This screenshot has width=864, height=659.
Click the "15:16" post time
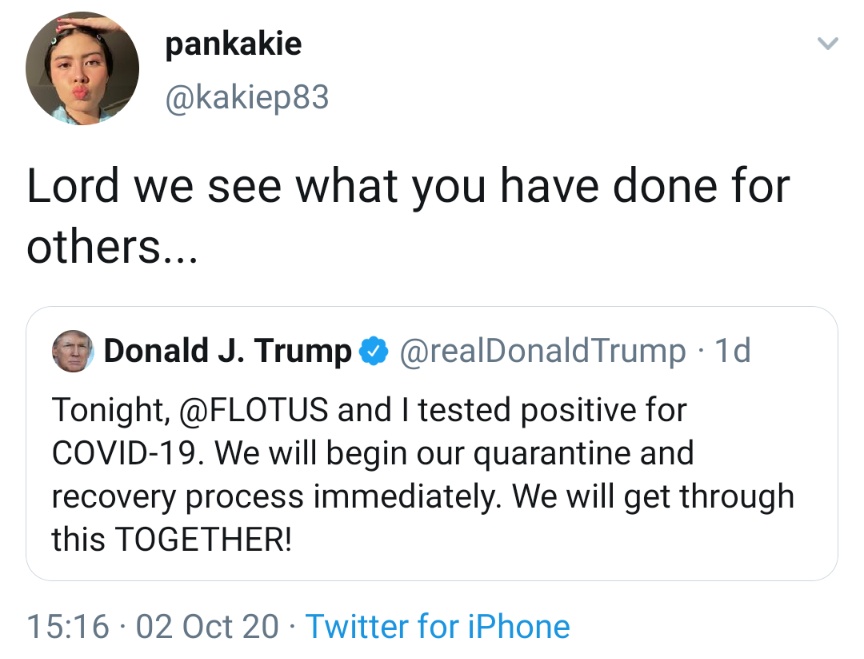coord(68,627)
